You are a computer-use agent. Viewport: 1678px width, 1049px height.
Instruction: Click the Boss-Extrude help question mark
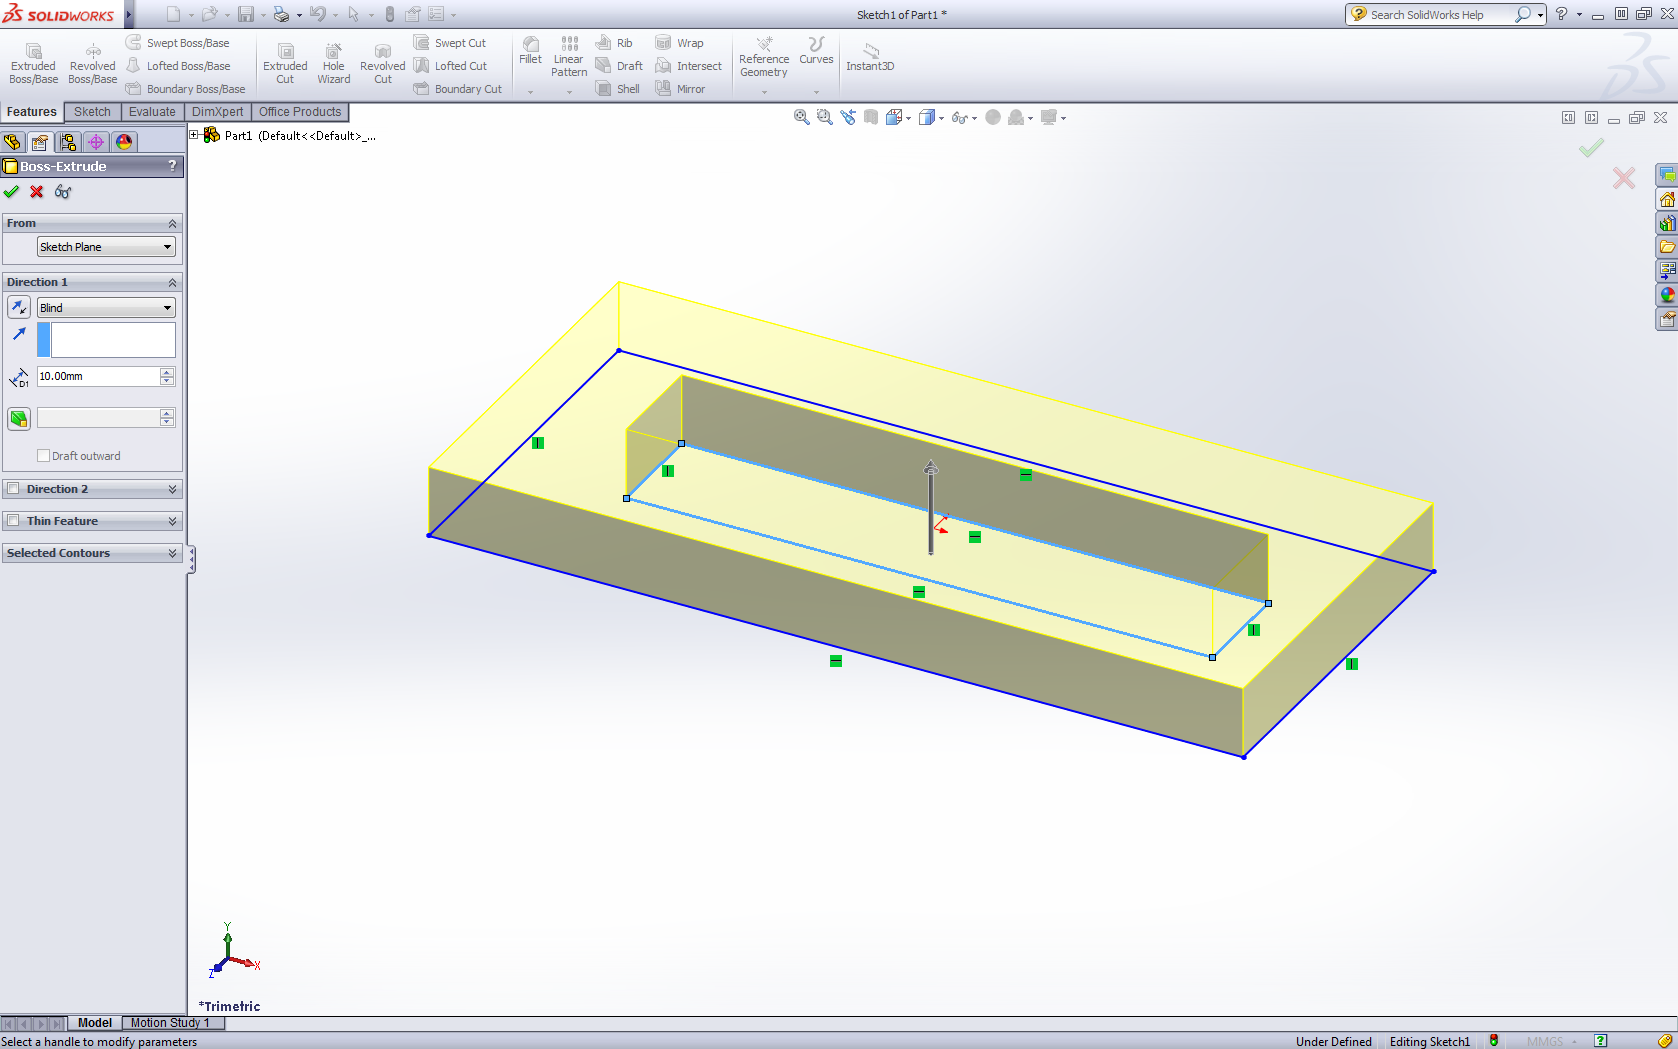point(172,166)
